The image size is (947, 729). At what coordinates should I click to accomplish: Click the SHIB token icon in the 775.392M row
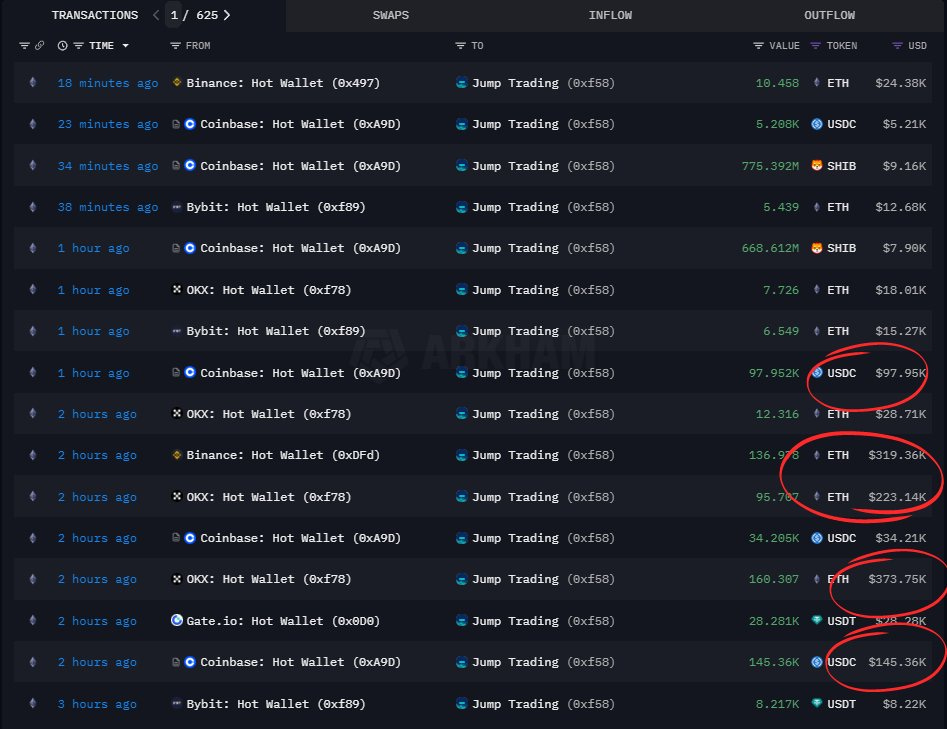coord(817,165)
